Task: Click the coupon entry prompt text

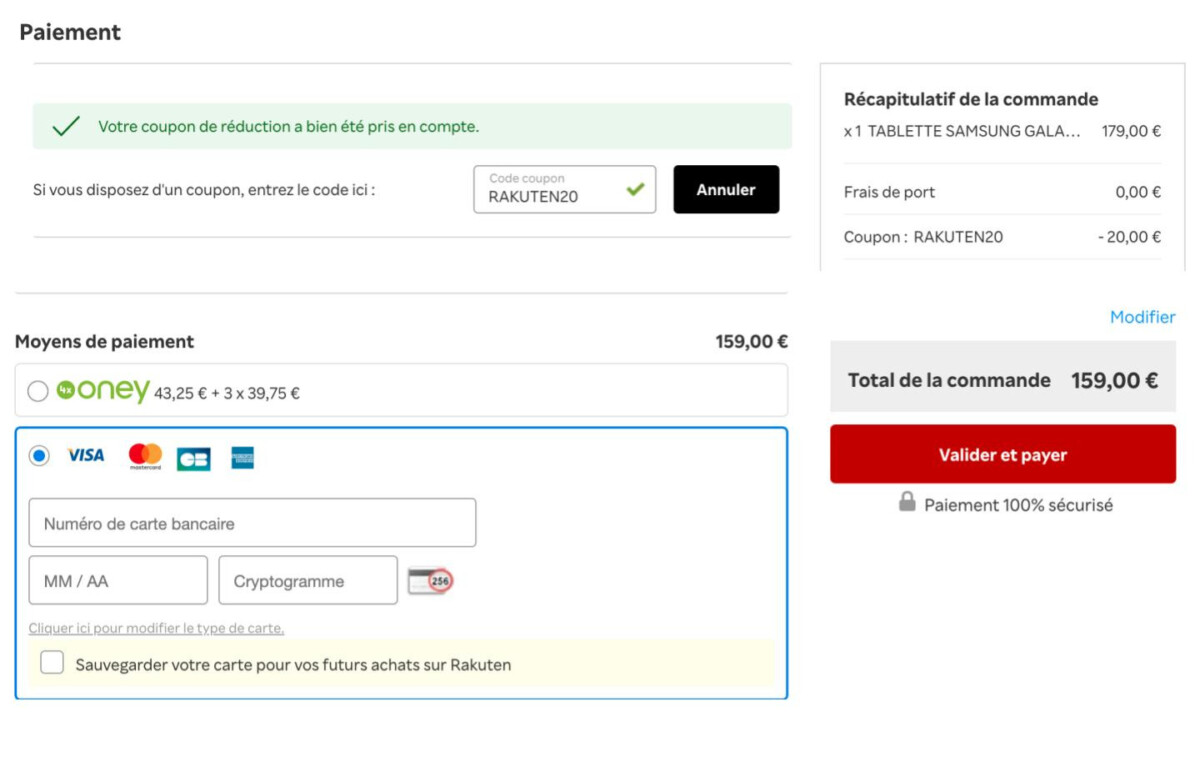Action: pyautogui.click(x=204, y=189)
